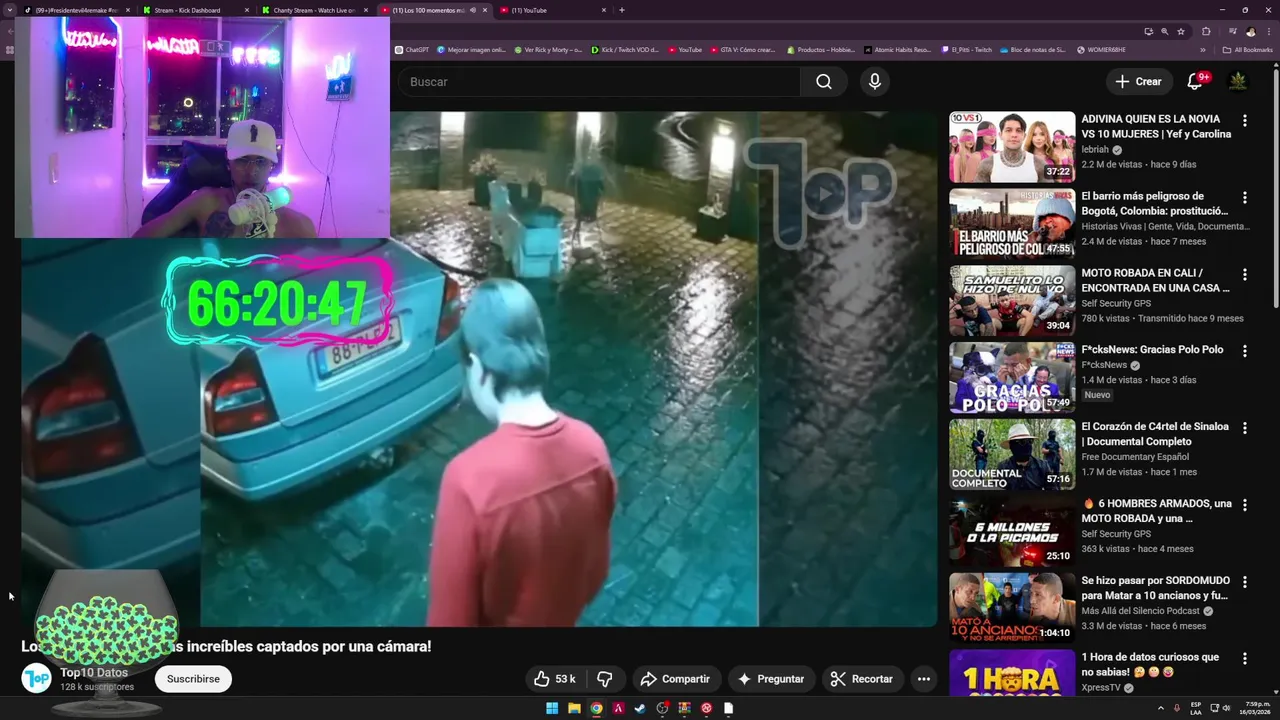Open File Explorer from taskbar
1280x720 pixels.
(574, 708)
